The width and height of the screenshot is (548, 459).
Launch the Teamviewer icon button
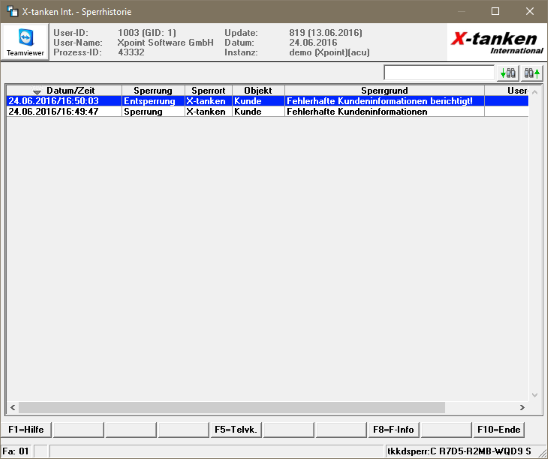[25, 42]
